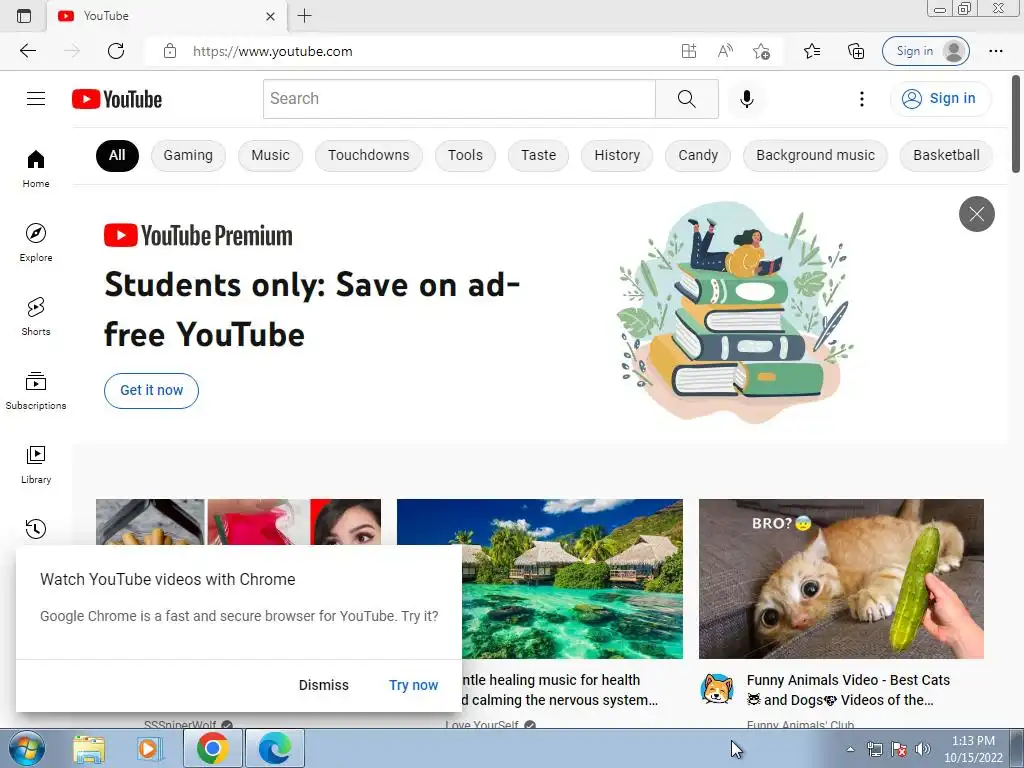This screenshot has width=1024, height=768.
Task: Select the Touchdowns filter chip
Action: [368, 155]
